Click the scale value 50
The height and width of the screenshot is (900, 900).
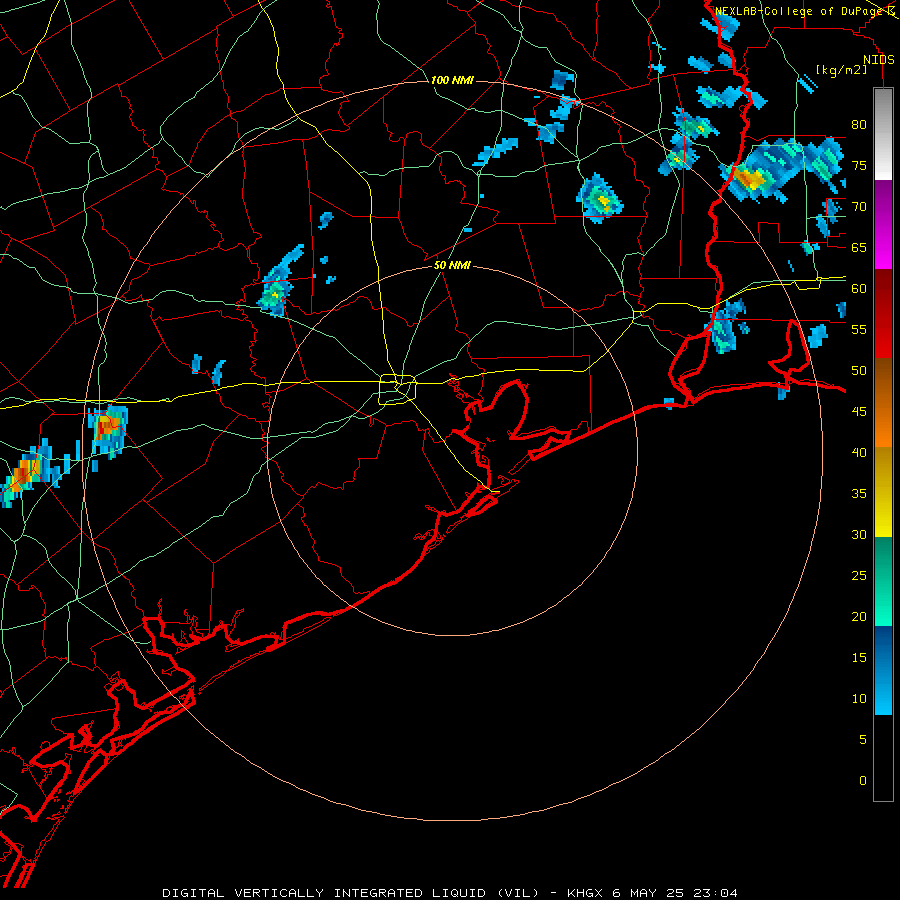(x=859, y=370)
